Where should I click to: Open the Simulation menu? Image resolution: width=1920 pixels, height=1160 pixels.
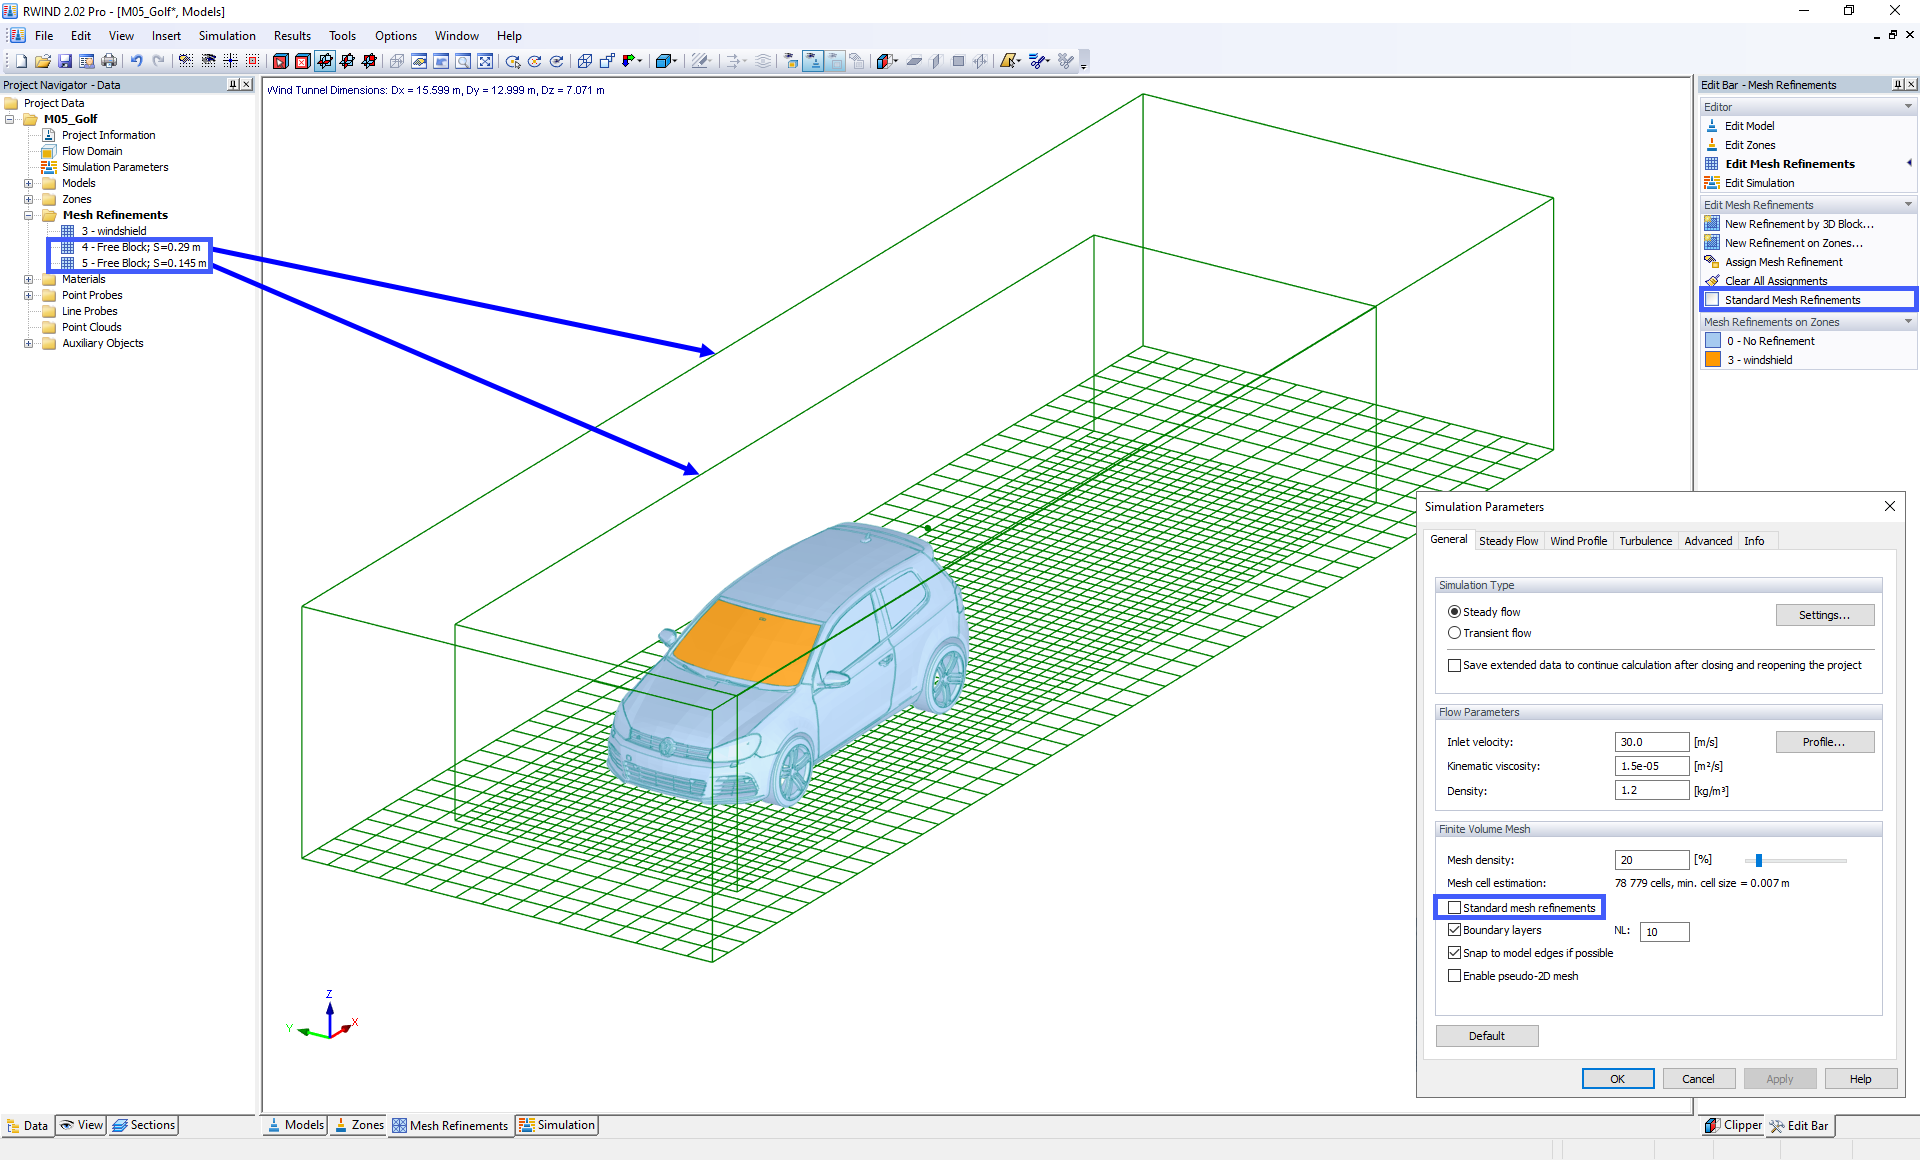pyautogui.click(x=226, y=36)
